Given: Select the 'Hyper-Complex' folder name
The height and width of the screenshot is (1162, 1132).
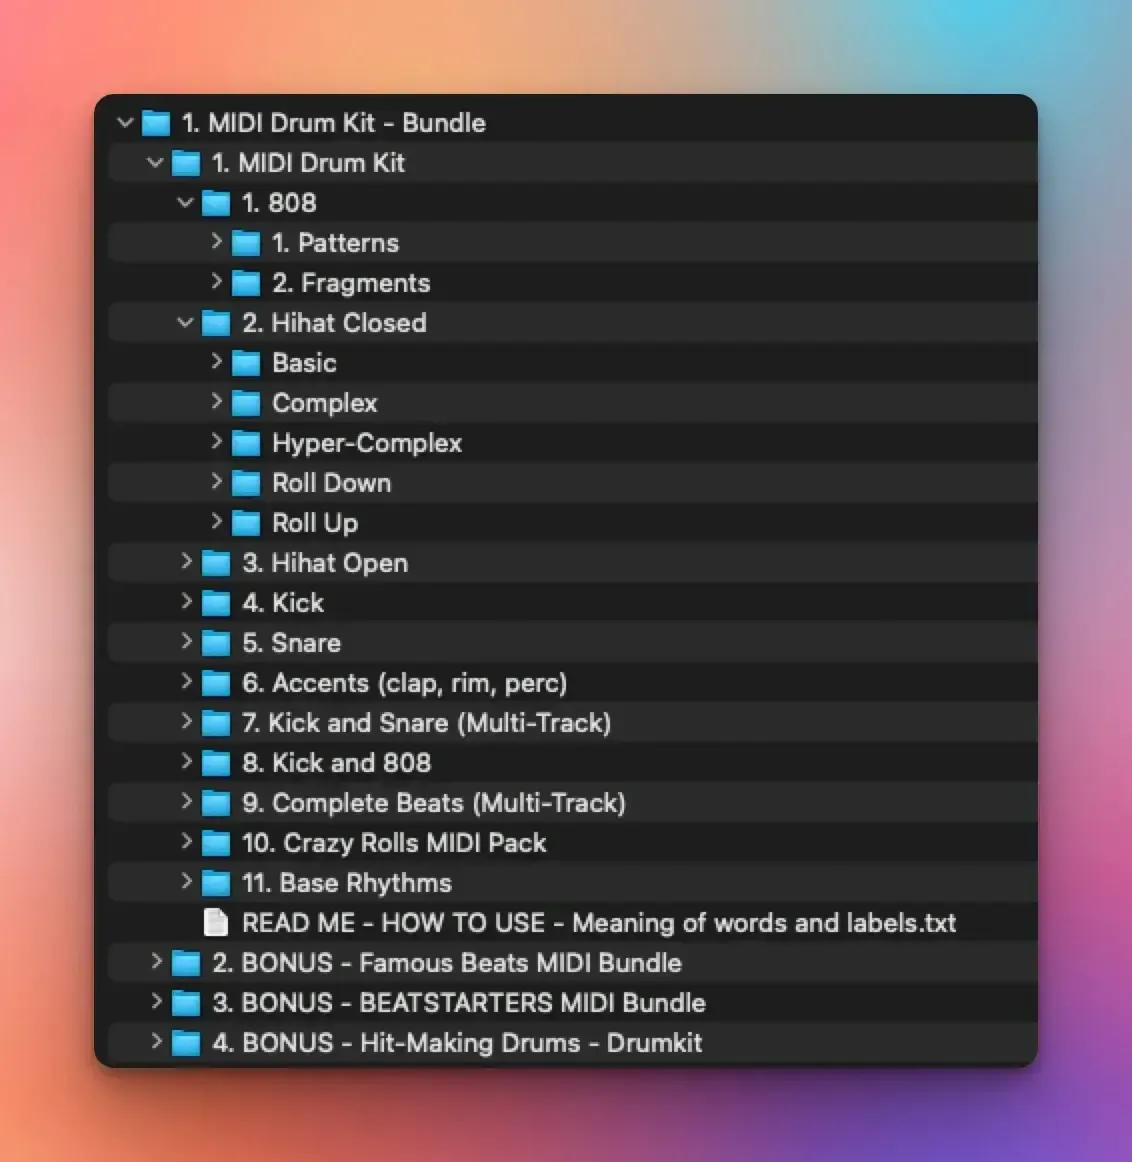Looking at the screenshot, I should (367, 443).
